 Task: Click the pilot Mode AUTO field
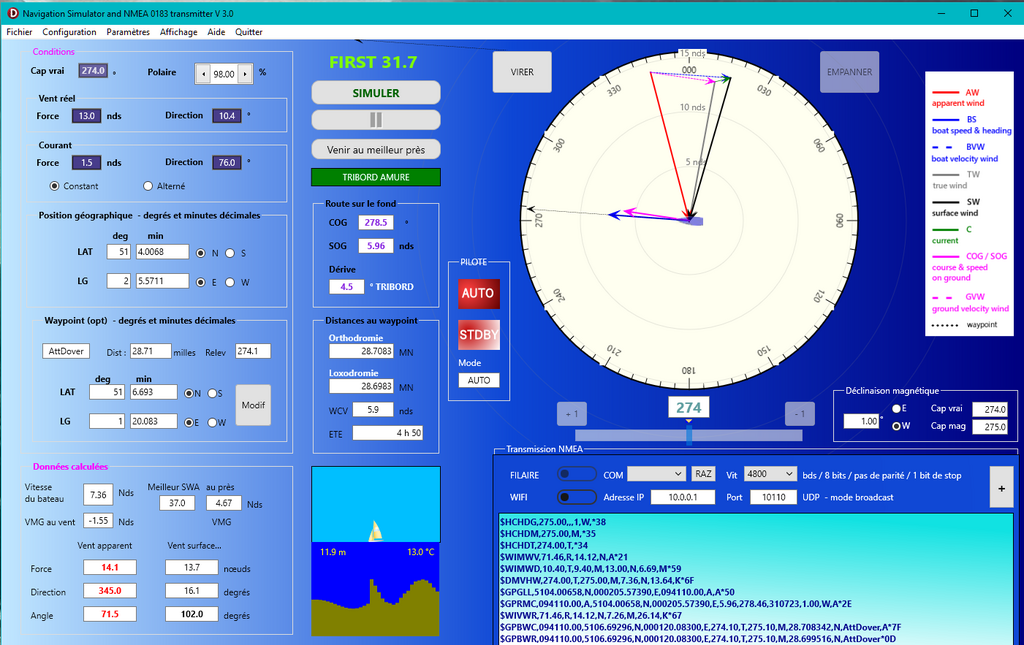point(479,380)
